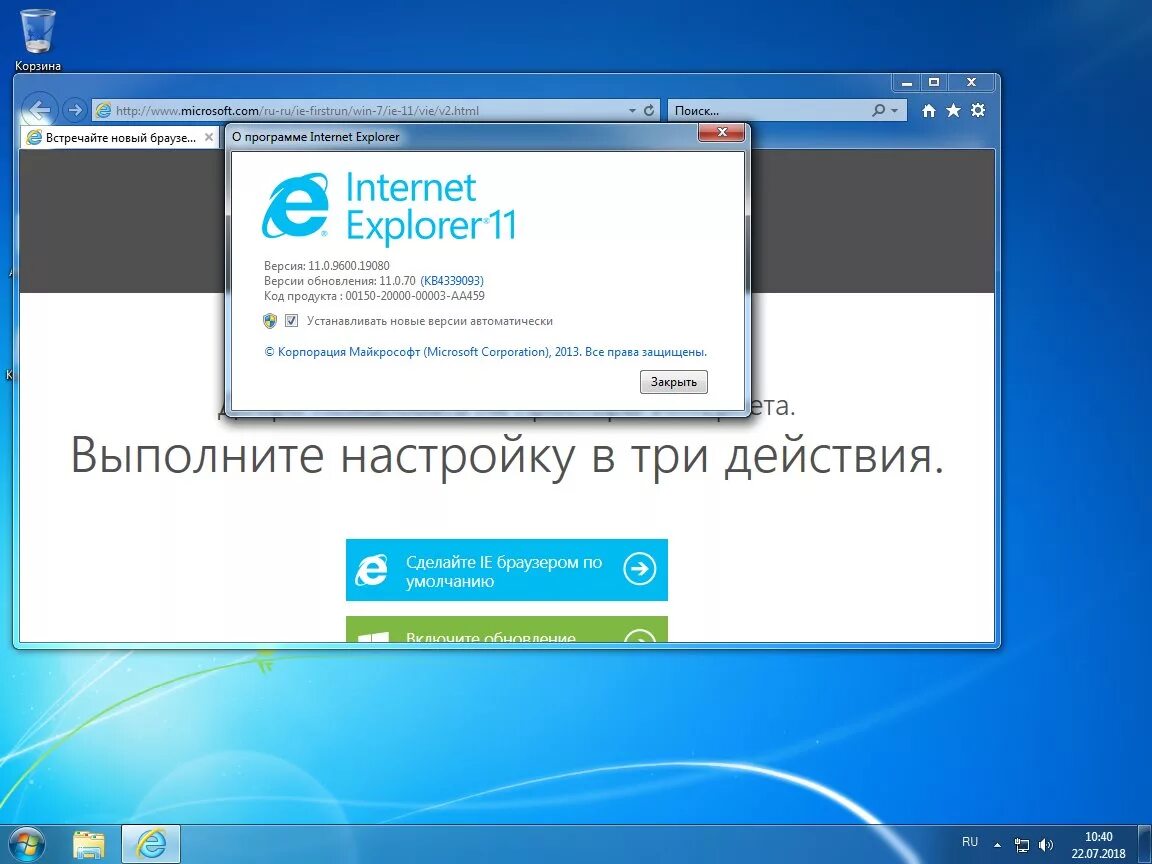Open the volume speaker tray icon
The height and width of the screenshot is (864, 1152).
(1045, 845)
